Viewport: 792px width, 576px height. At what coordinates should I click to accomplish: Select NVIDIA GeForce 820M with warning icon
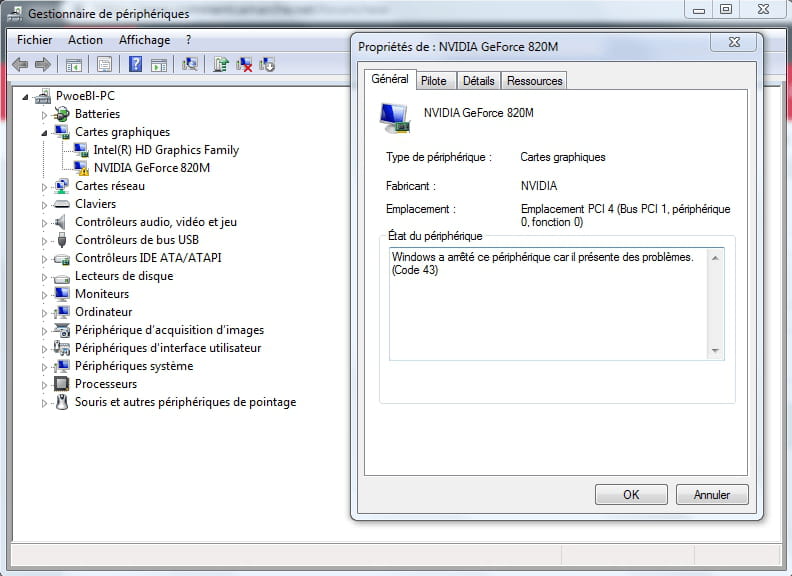tap(152, 168)
